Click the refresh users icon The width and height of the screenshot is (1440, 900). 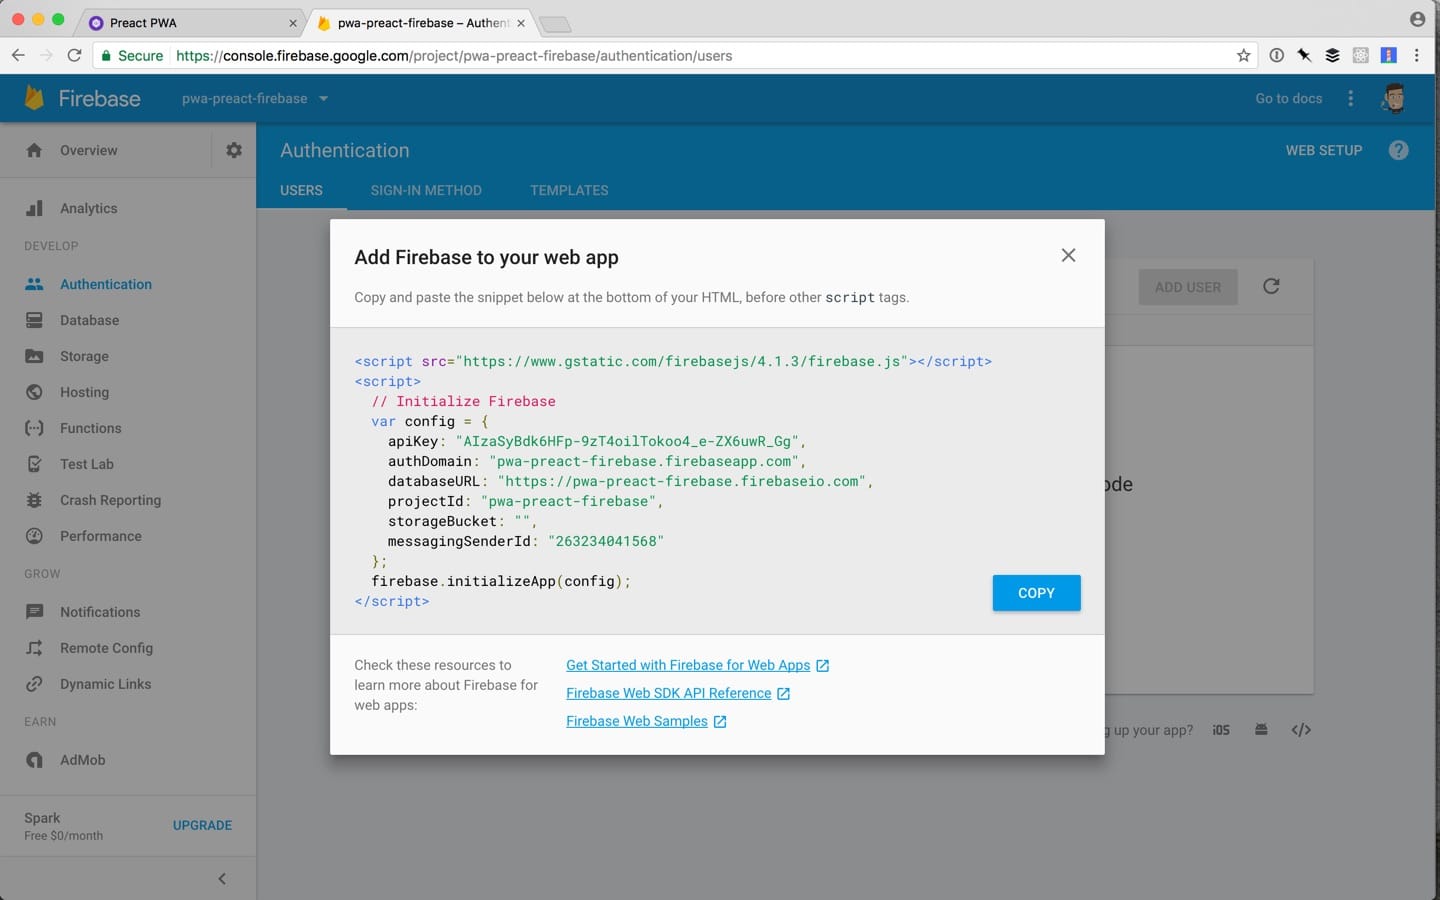point(1271,286)
